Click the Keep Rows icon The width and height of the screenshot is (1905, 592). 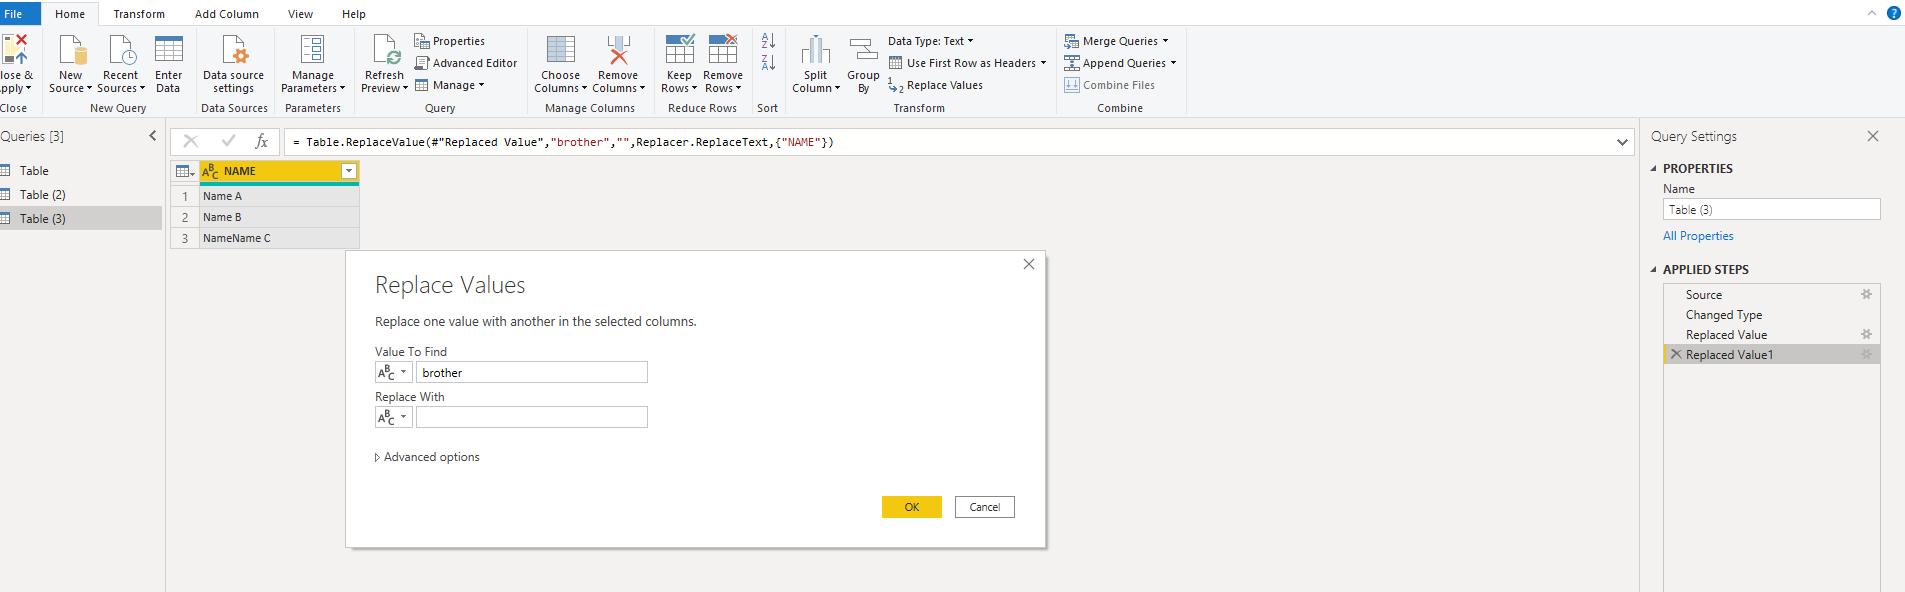(680, 49)
